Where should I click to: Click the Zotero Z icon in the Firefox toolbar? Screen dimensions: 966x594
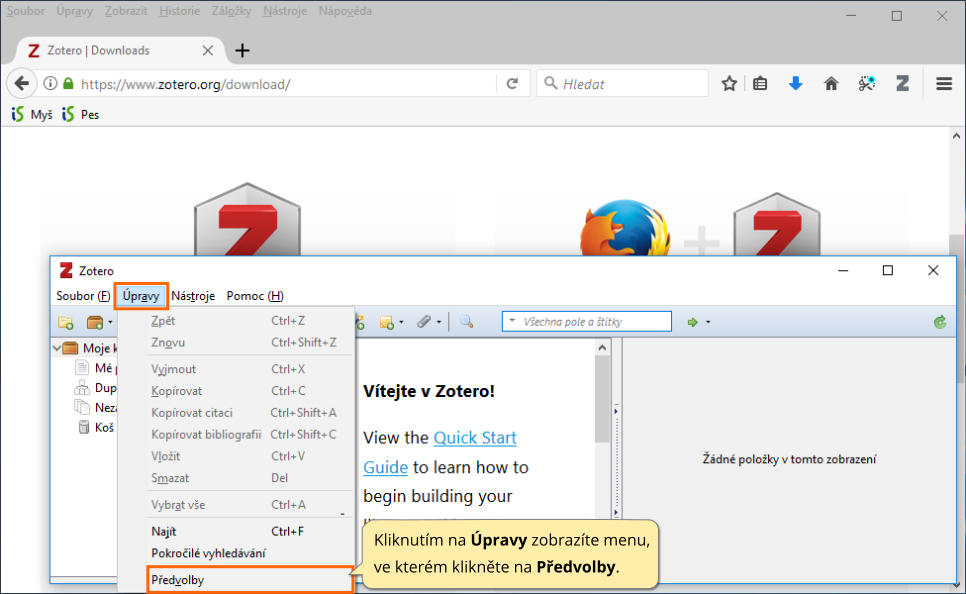[x=903, y=84]
